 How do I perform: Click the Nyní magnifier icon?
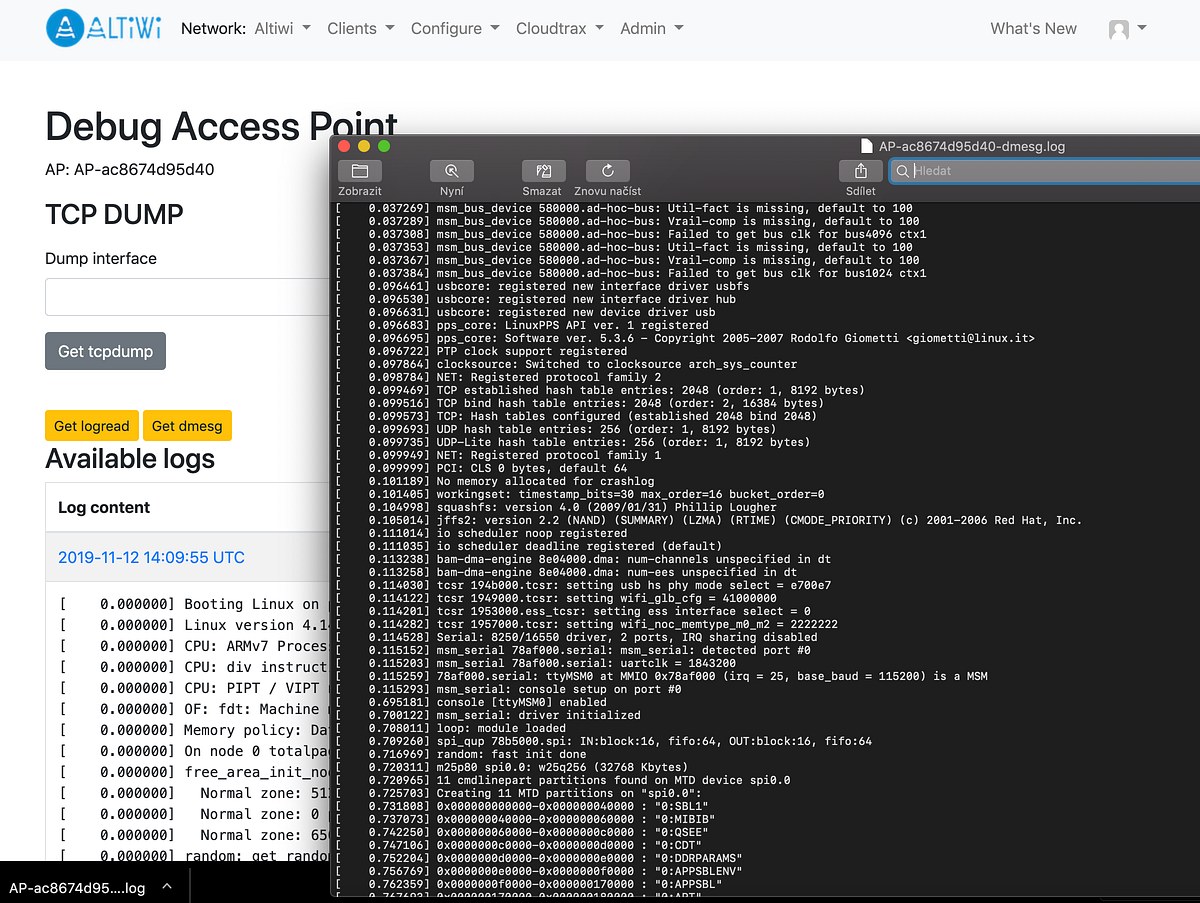(x=451, y=170)
